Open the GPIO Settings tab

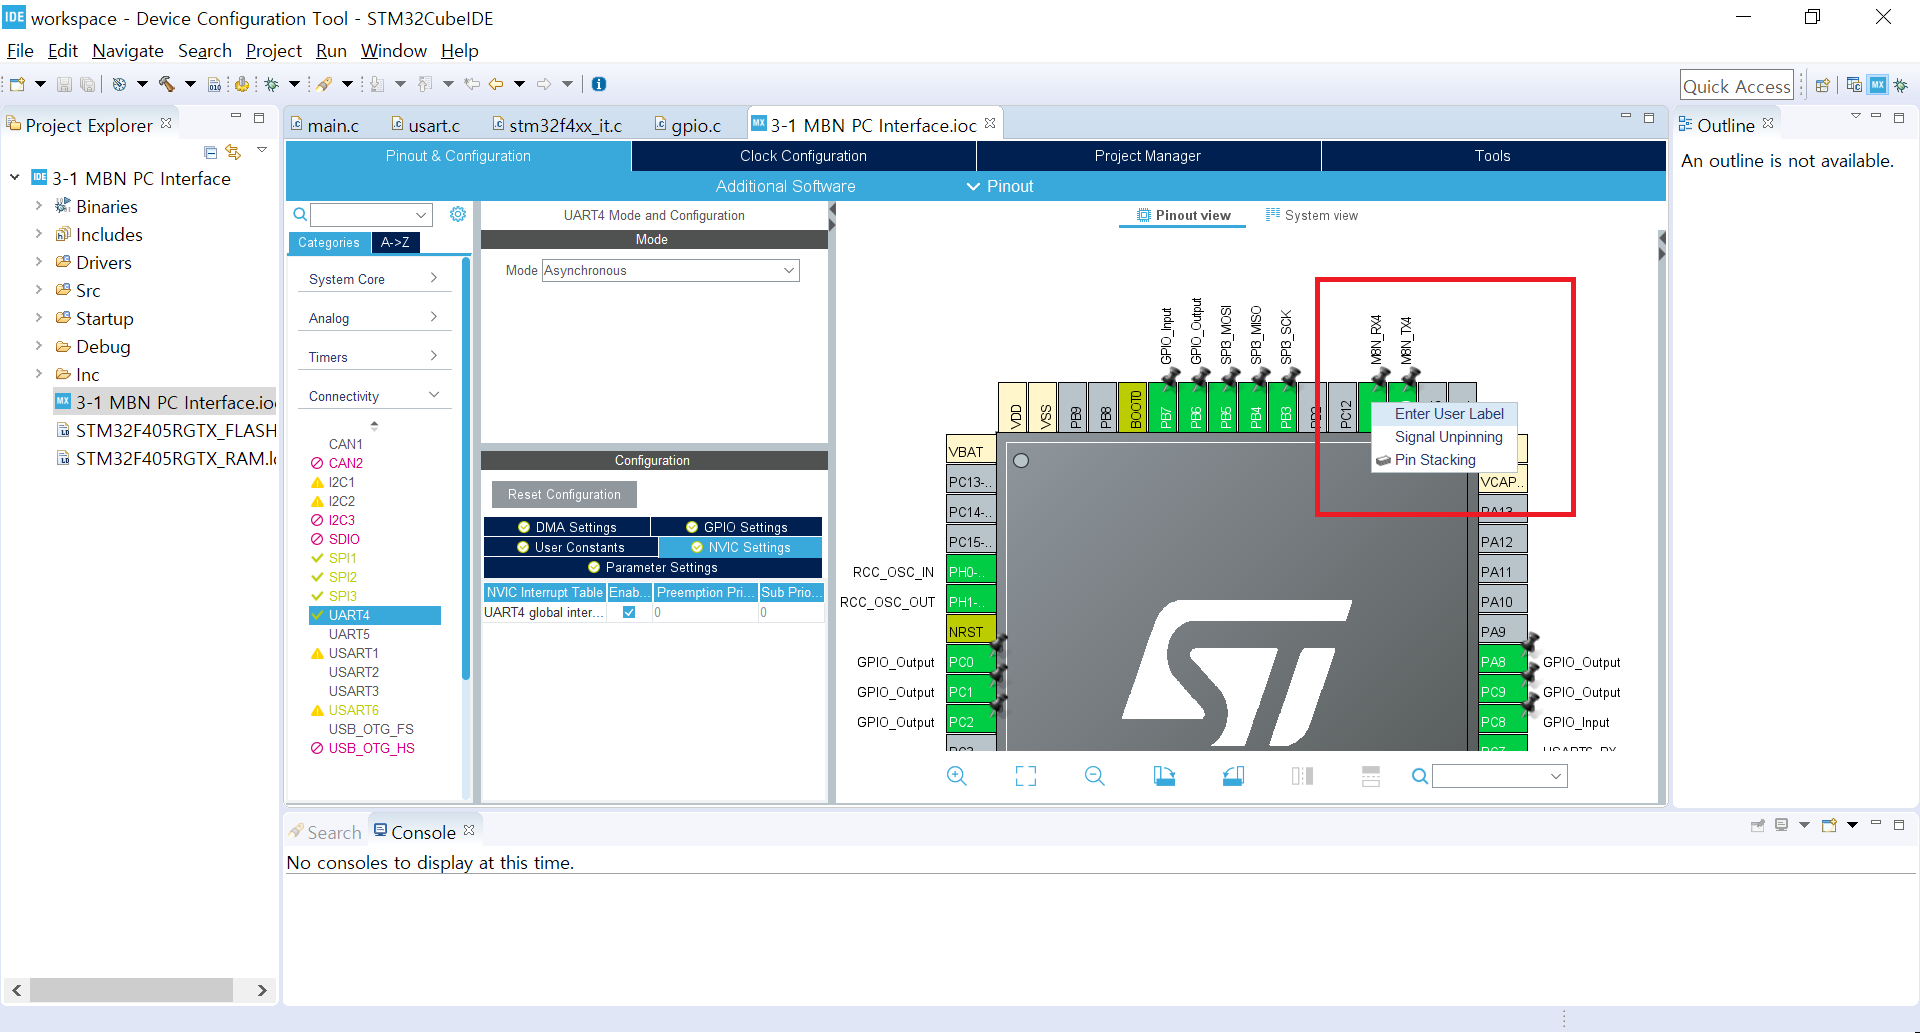(737, 527)
